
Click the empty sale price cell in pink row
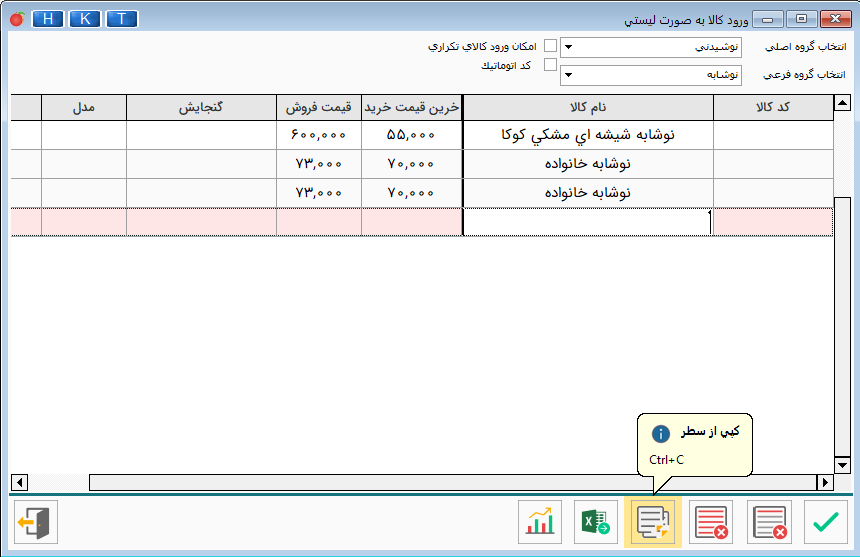319,222
